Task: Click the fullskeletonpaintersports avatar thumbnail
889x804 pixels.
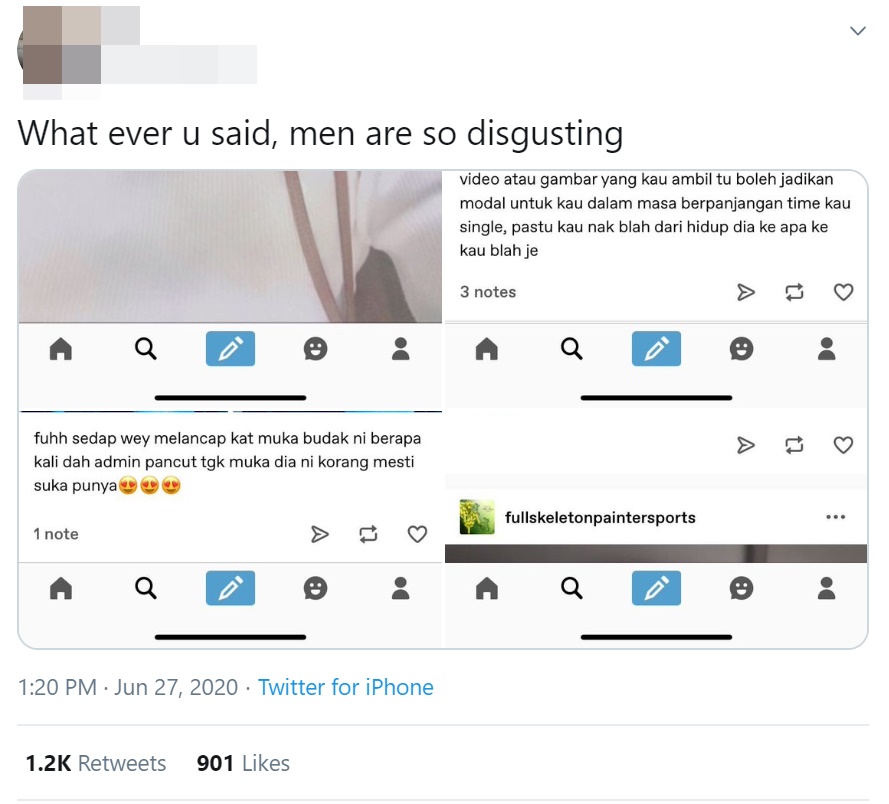Action: 477,517
